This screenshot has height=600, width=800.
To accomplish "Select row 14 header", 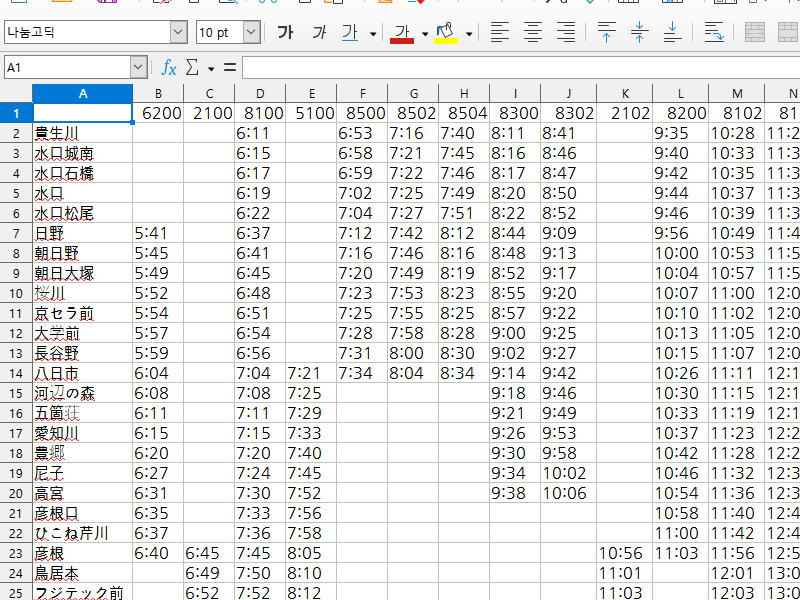I will click(x=16, y=373).
